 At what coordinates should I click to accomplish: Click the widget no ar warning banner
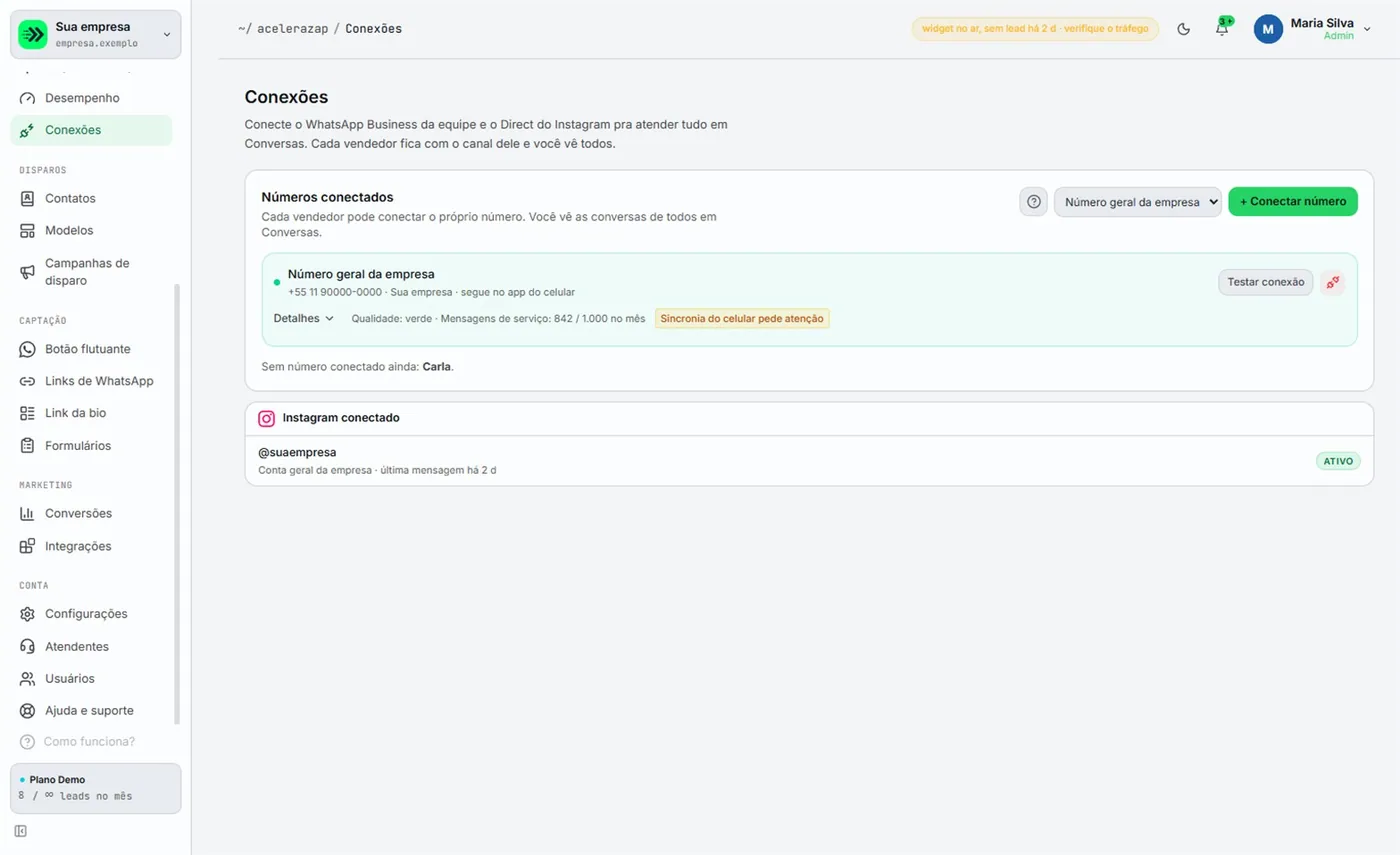(1035, 29)
